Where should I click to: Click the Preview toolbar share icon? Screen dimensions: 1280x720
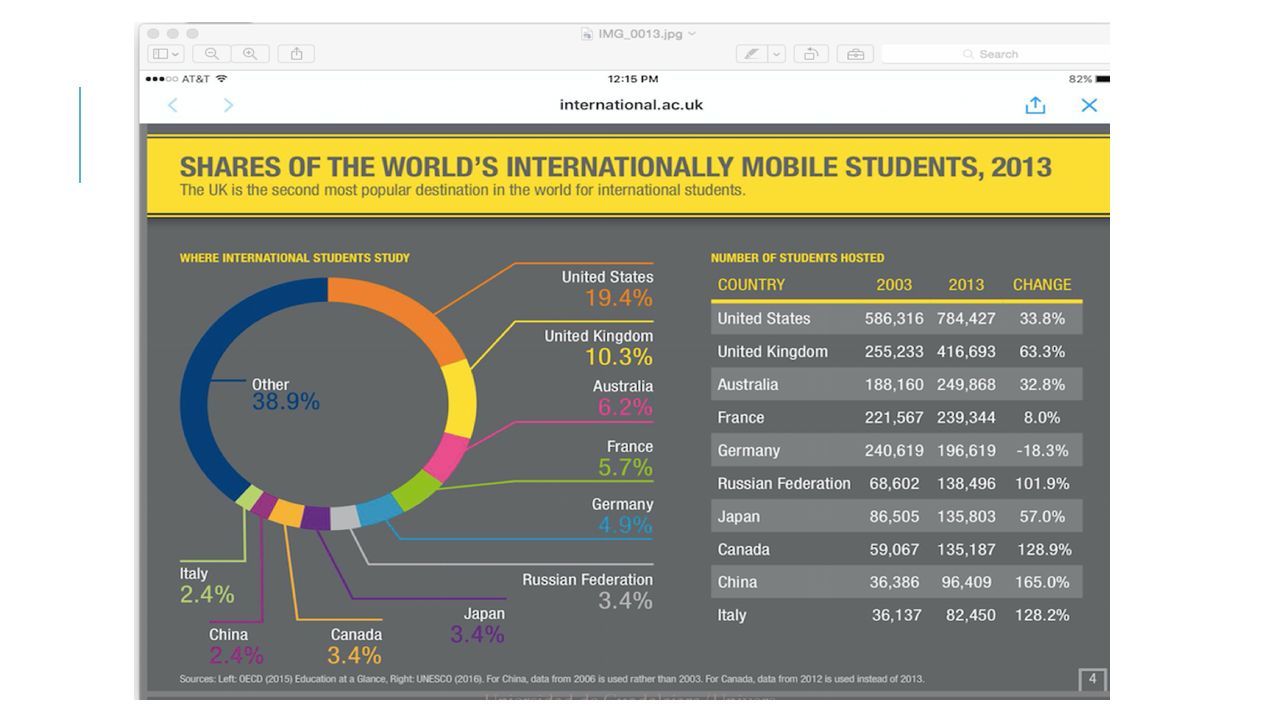click(296, 54)
